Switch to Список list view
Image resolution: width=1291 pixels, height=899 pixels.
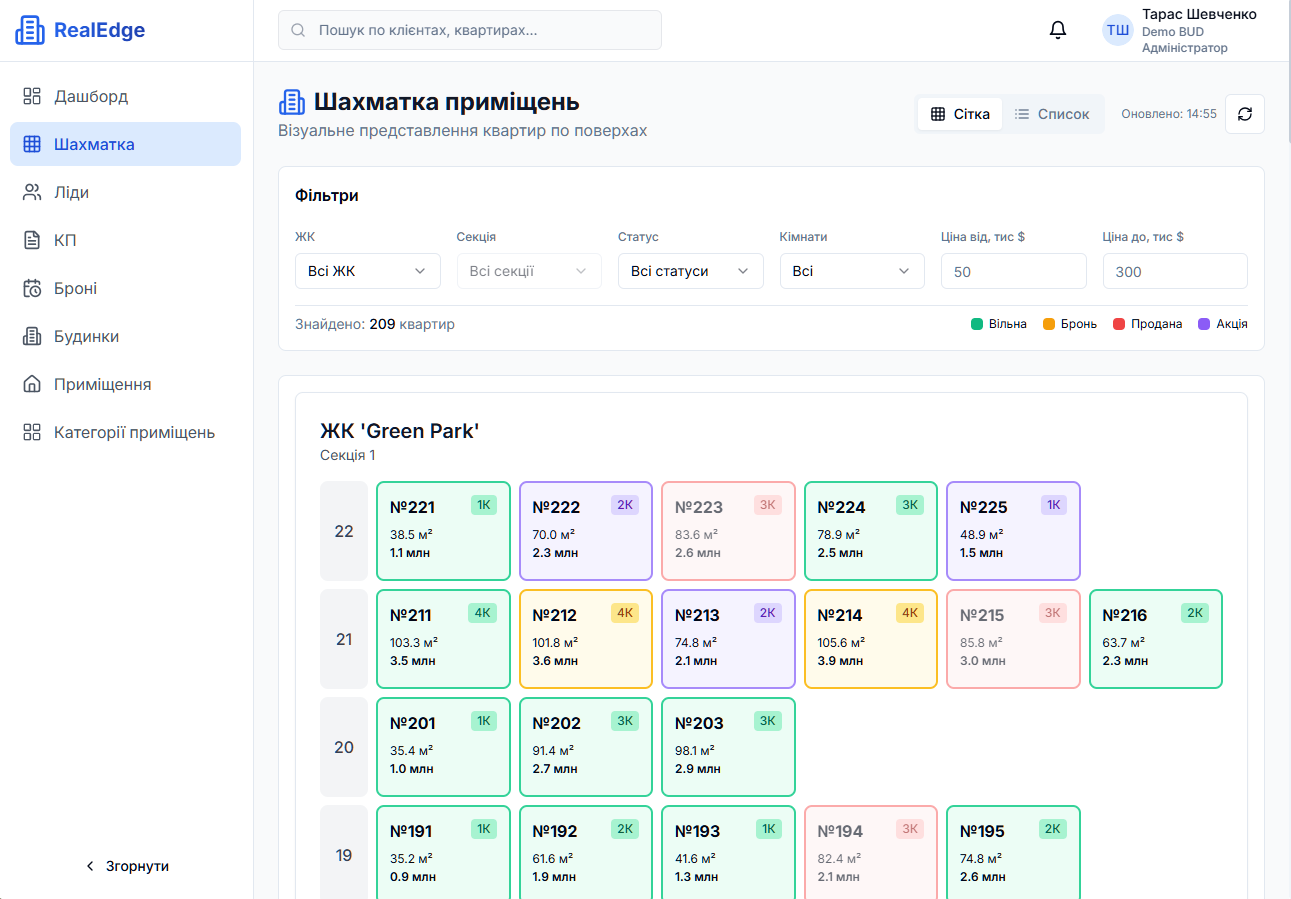1052,114
